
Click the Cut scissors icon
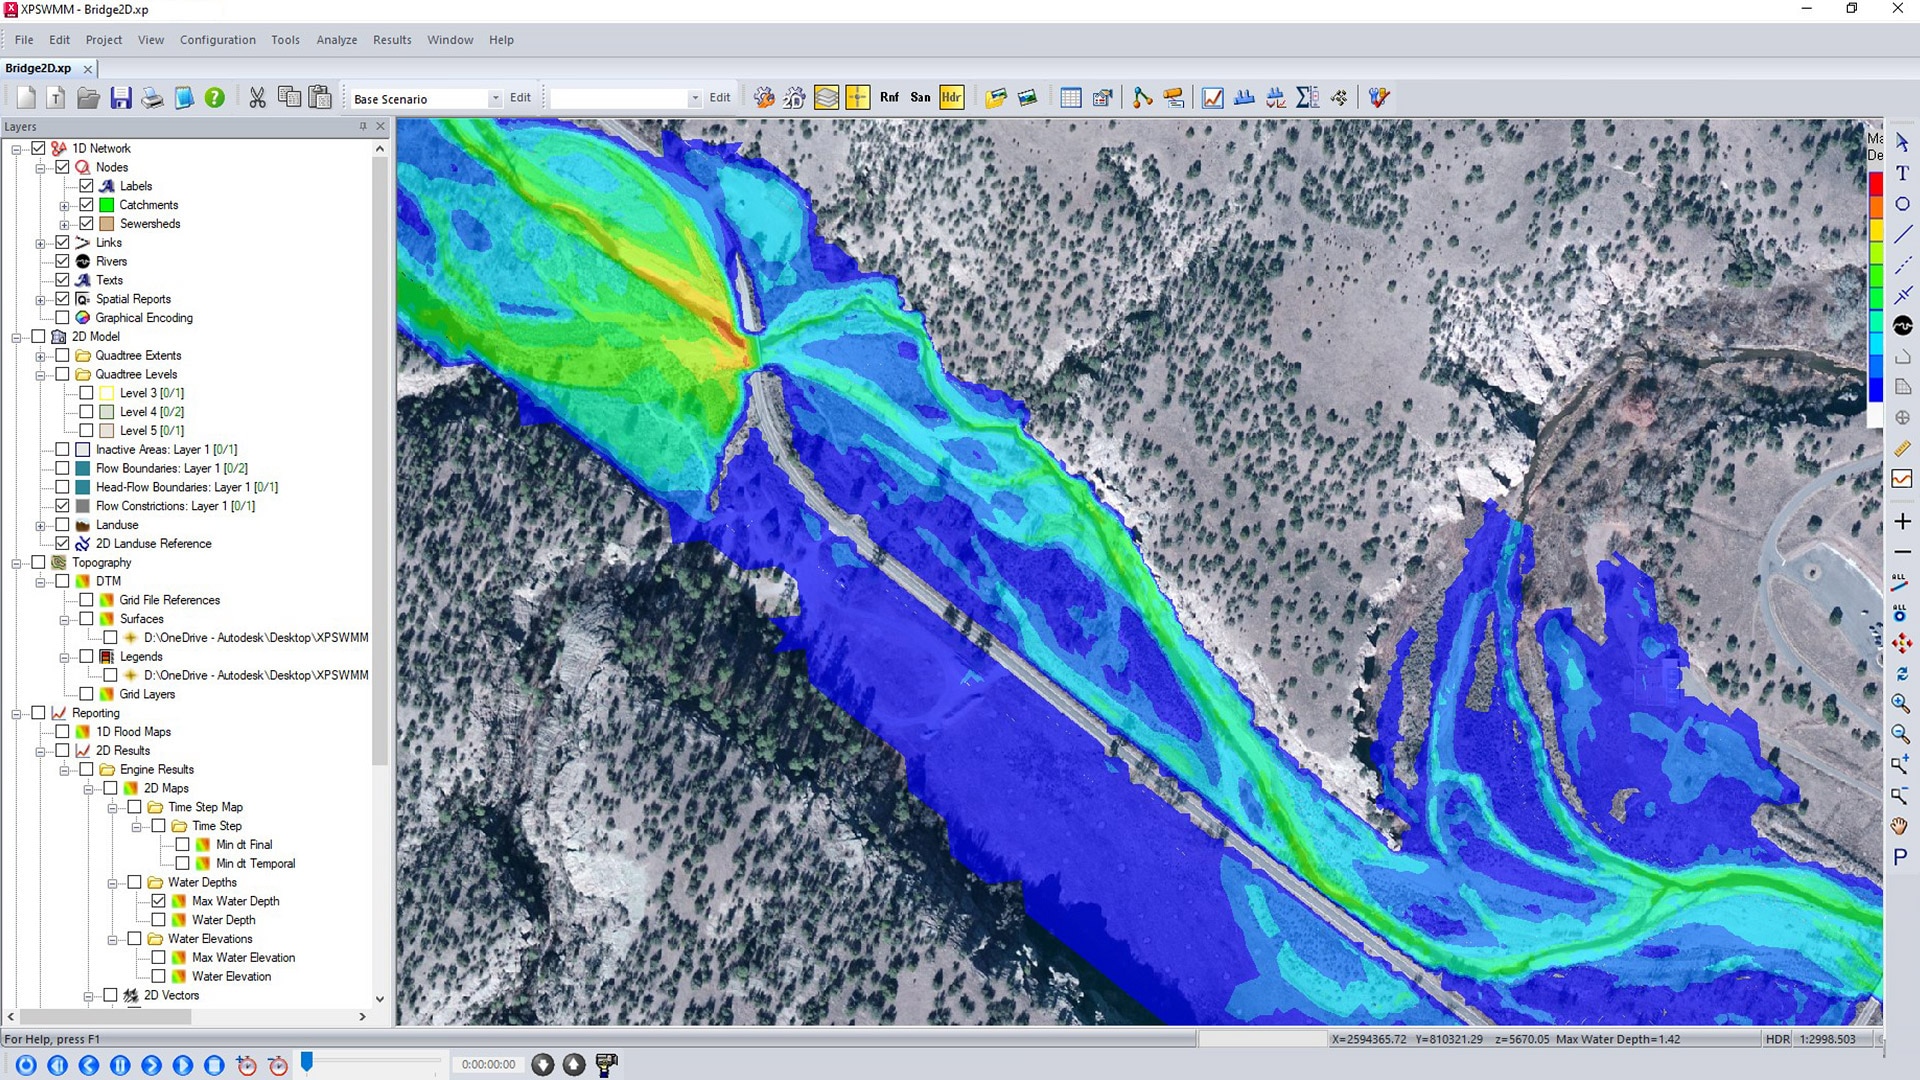258,98
